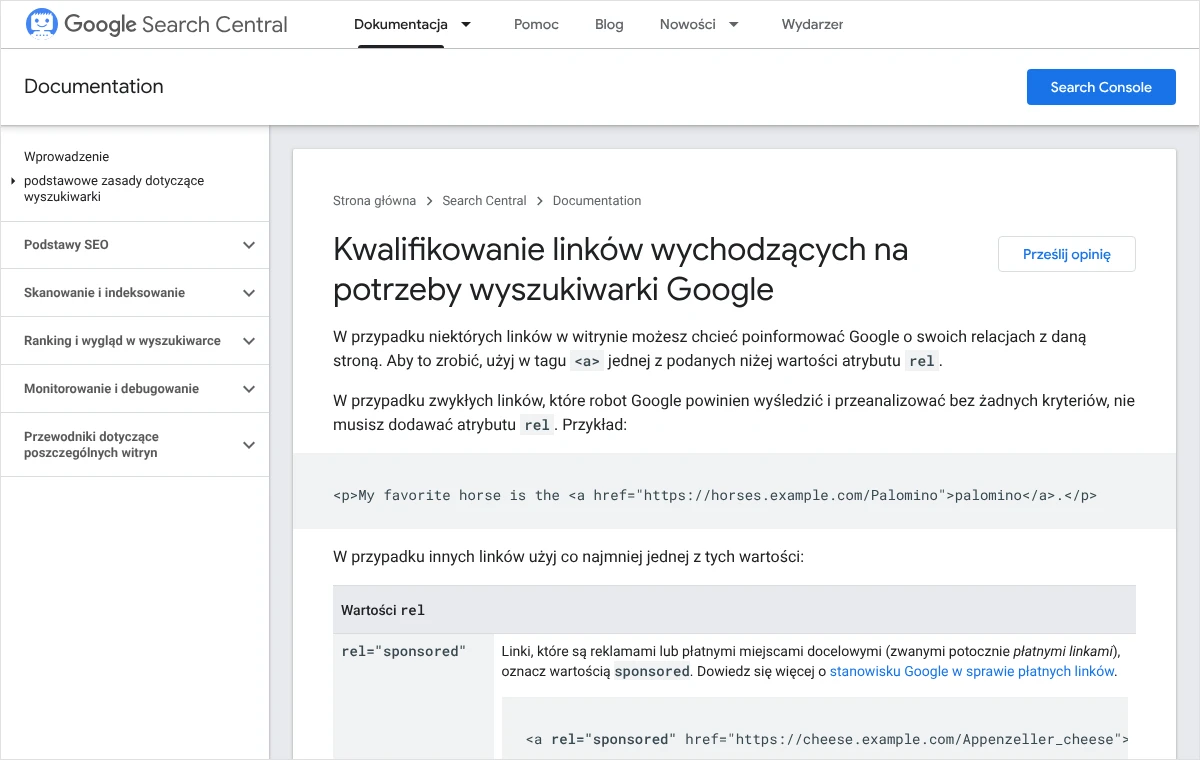The width and height of the screenshot is (1200, 760).
Task: Click the page title Kwalifikowanie linków wychodzących
Action: pos(620,269)
